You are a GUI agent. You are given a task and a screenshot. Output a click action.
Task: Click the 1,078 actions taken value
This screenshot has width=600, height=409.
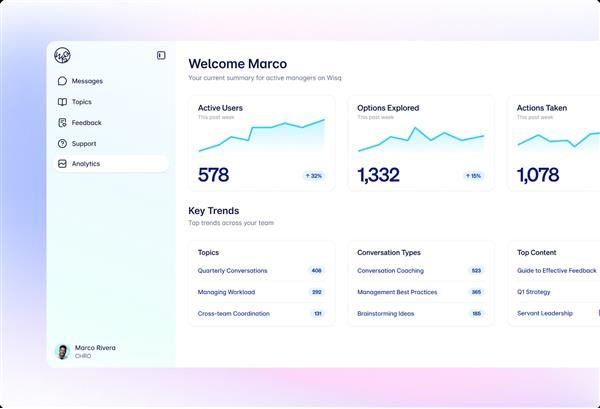click(538, 175)
